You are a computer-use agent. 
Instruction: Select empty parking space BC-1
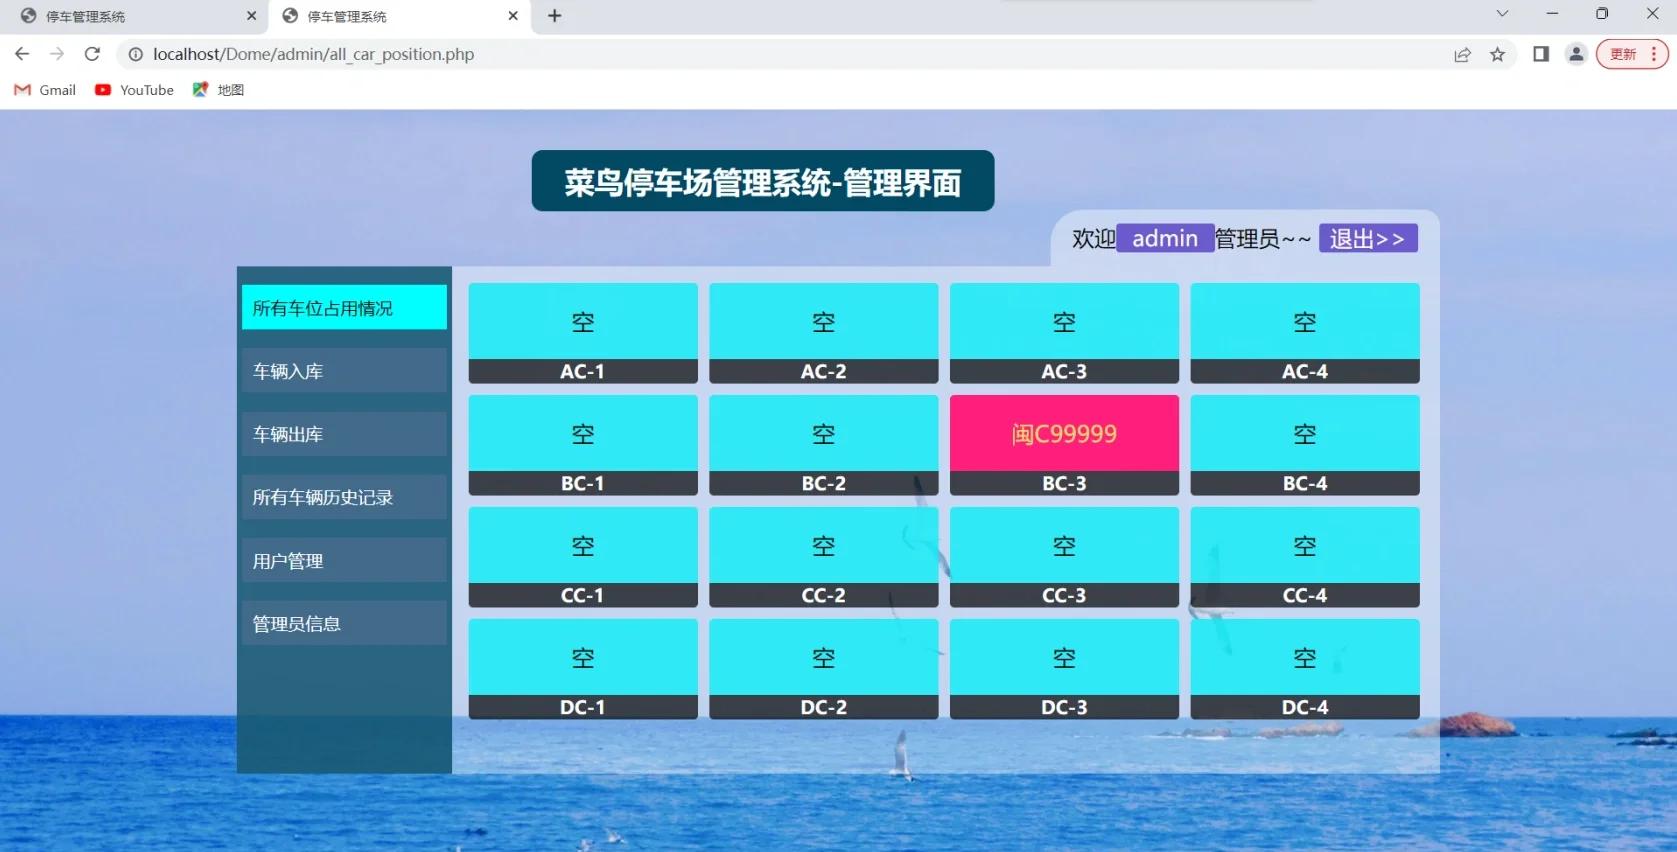[583, 445]
